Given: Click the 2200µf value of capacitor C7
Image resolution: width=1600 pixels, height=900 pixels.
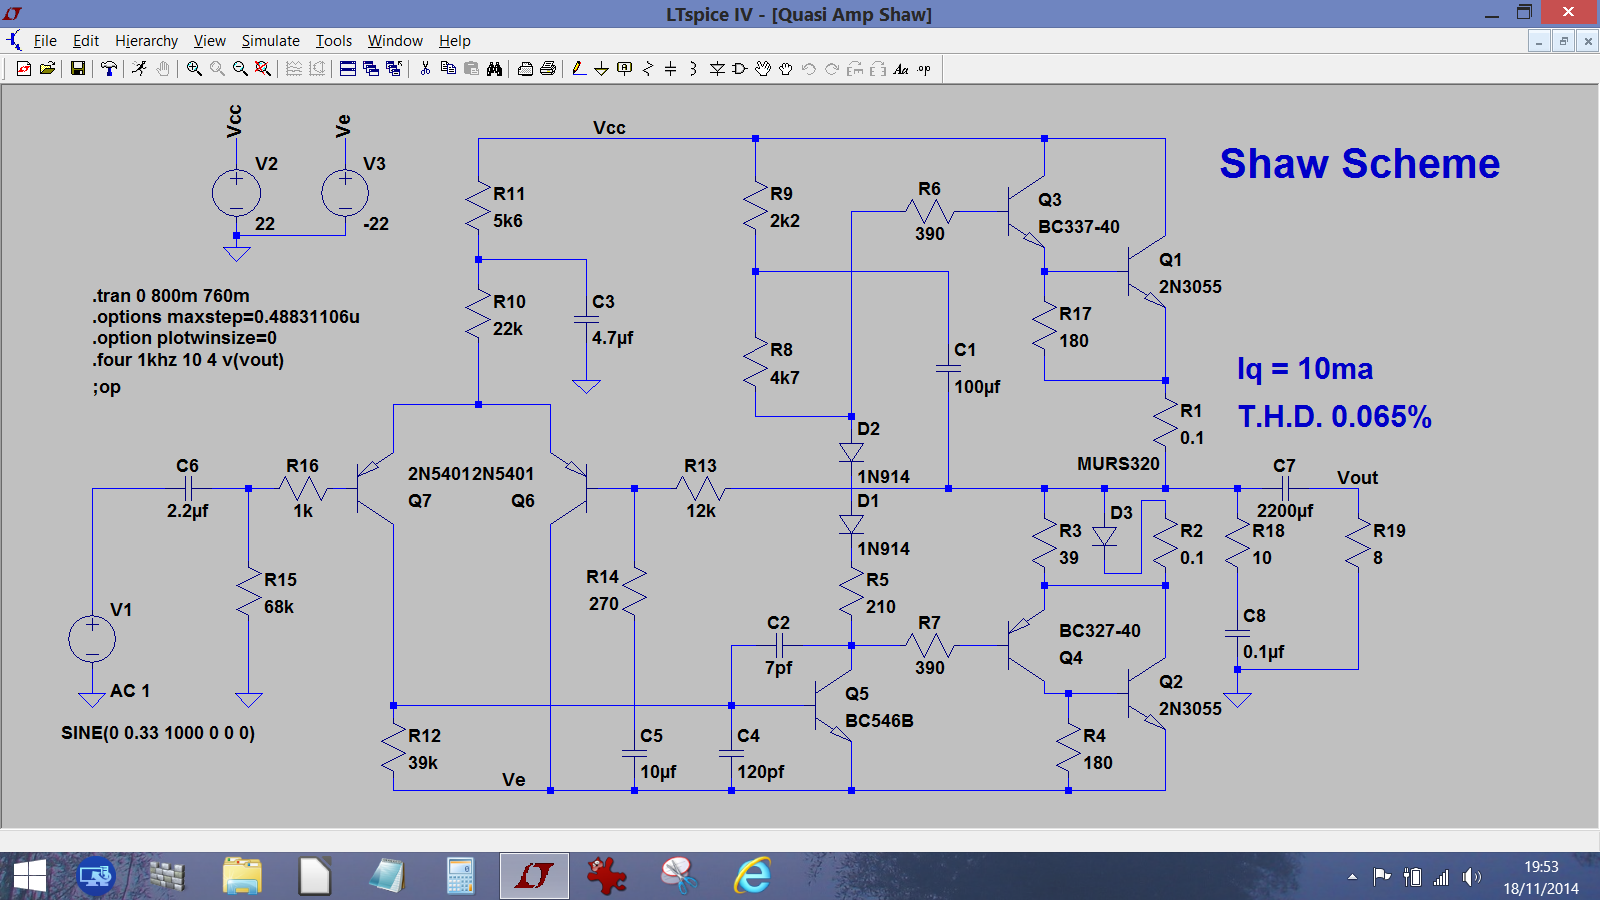Looking at the screenshot, I should coord(1285,511).
